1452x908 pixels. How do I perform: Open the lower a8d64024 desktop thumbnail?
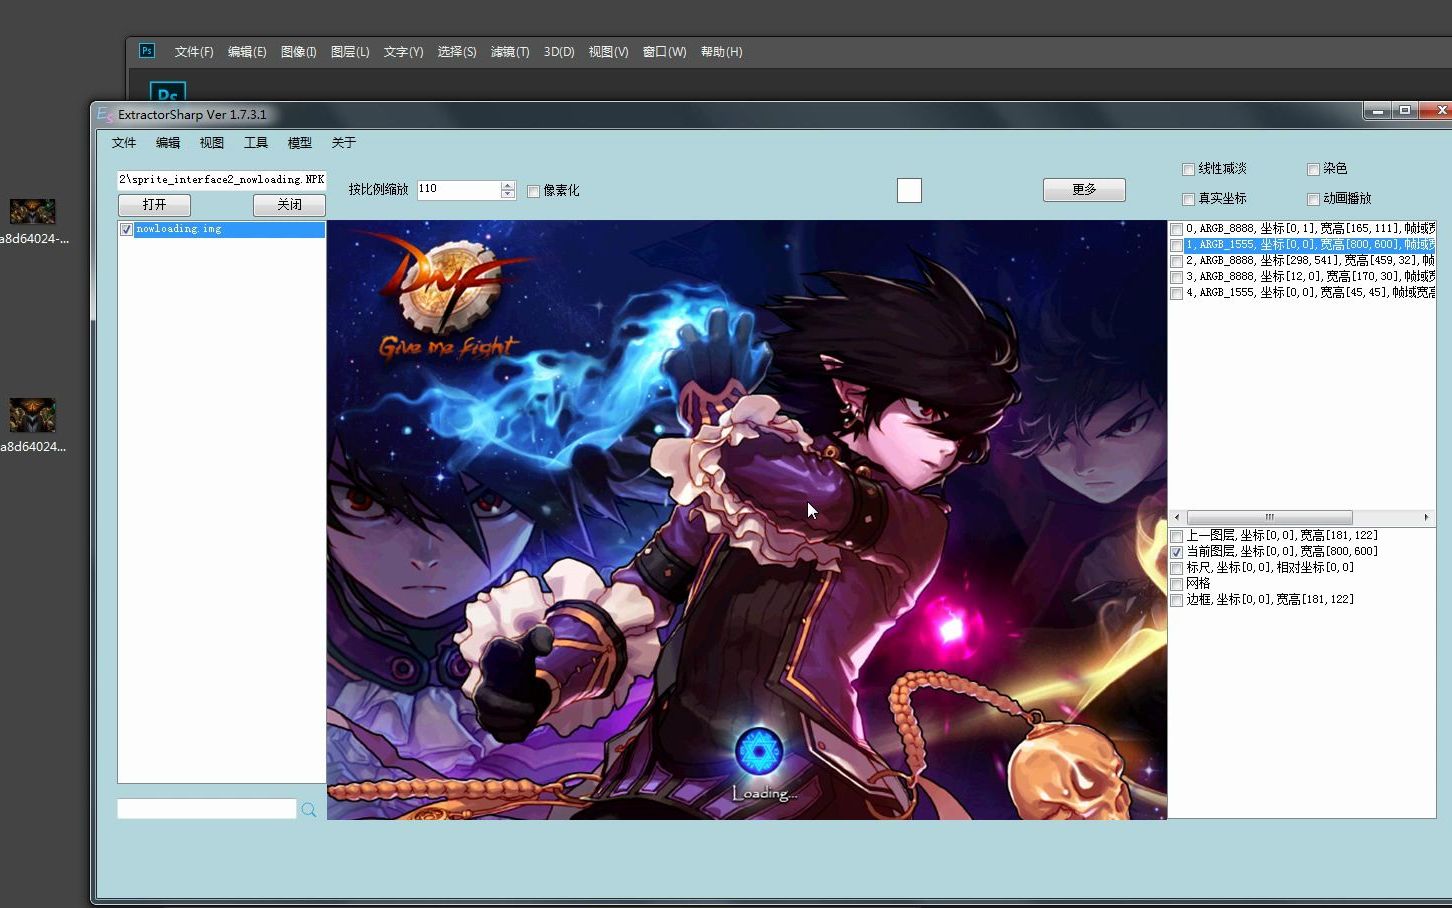pos(32,415)
